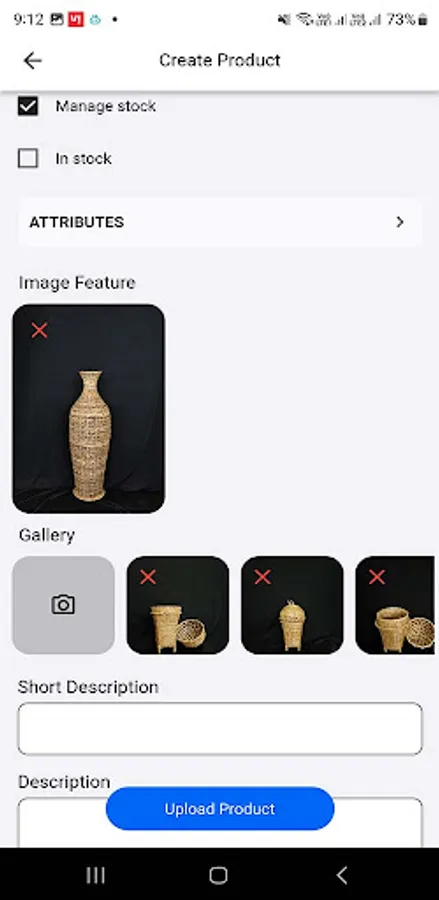439x900 pixels.
Task: Open the featured vase image thumbnail
Action: (88, 409)
